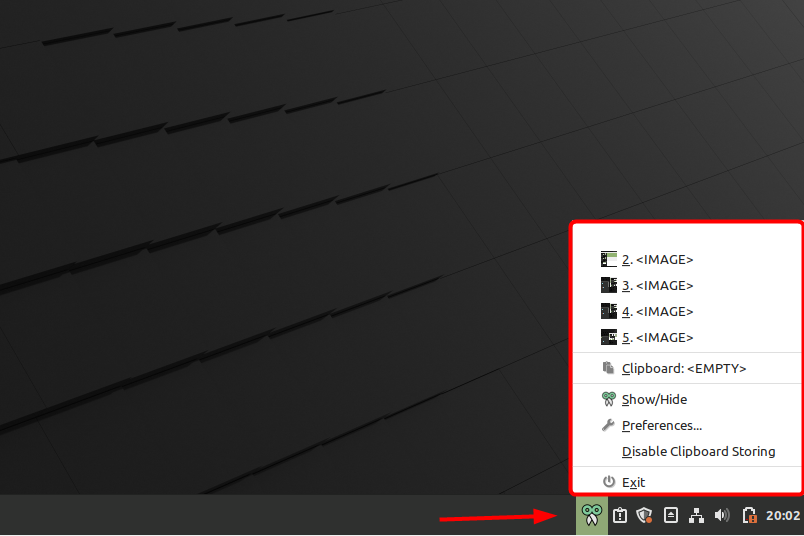Click the paste icon beside Clipboard: <EMPTY>
Image resolution: width=804 pixels, height=536 pixels.
coord(608,368)
